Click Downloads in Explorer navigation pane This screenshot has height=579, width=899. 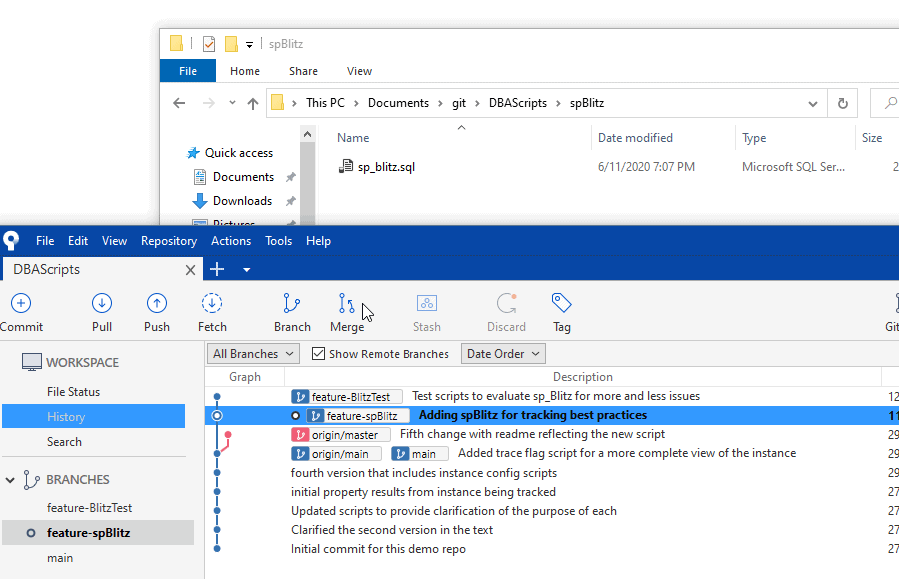(x=242, y=201)
